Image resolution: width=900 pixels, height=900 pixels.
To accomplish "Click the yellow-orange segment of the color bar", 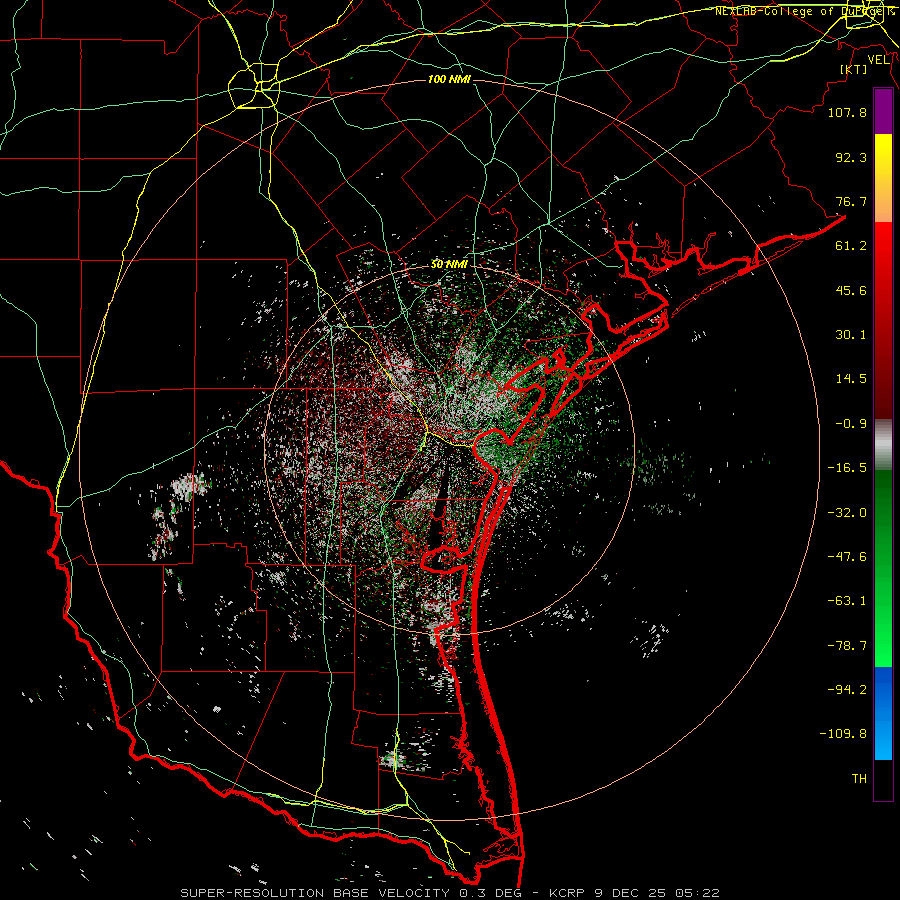I will pos(883,178).
